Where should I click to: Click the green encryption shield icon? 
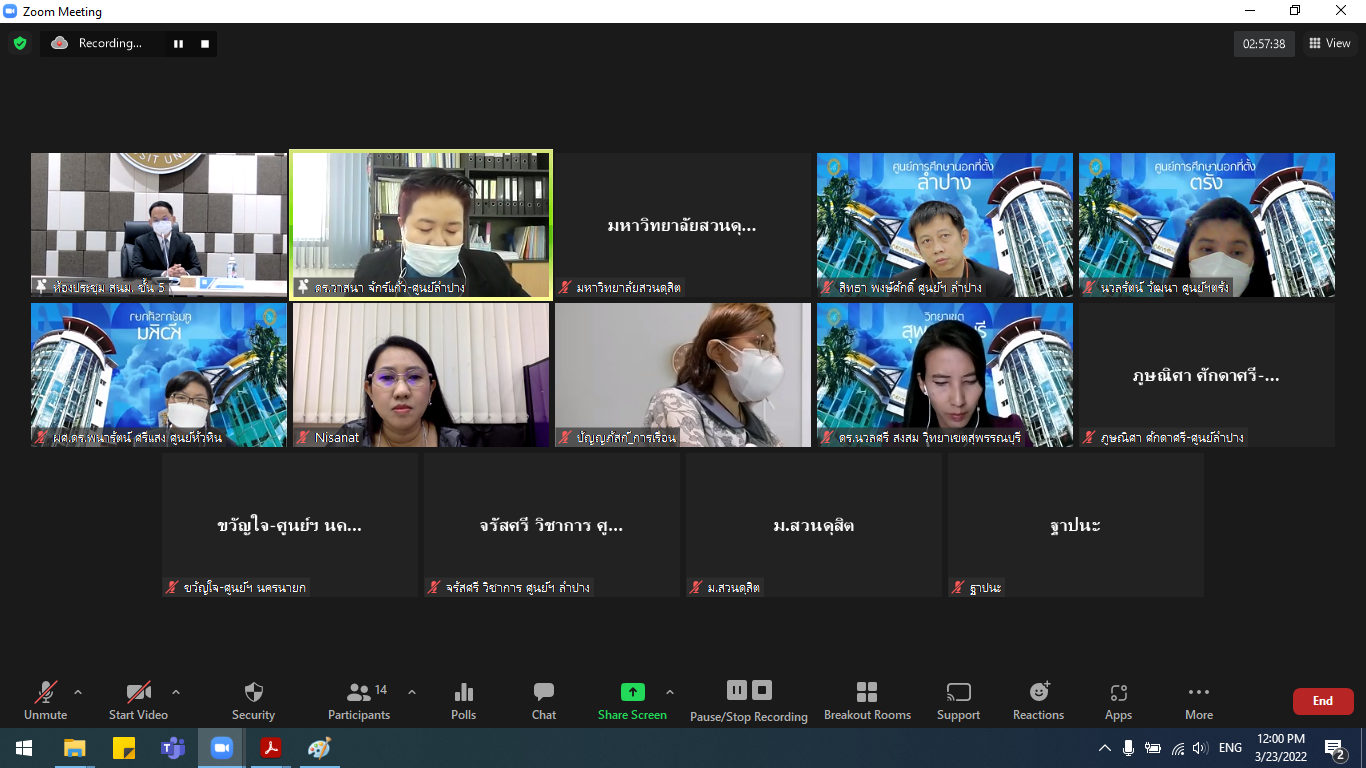coord(19,43)
